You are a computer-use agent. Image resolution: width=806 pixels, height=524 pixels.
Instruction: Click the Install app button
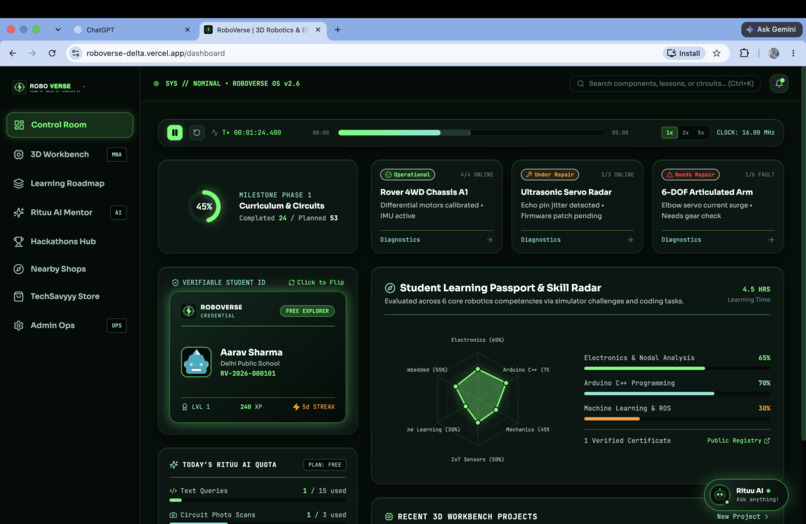684,53
